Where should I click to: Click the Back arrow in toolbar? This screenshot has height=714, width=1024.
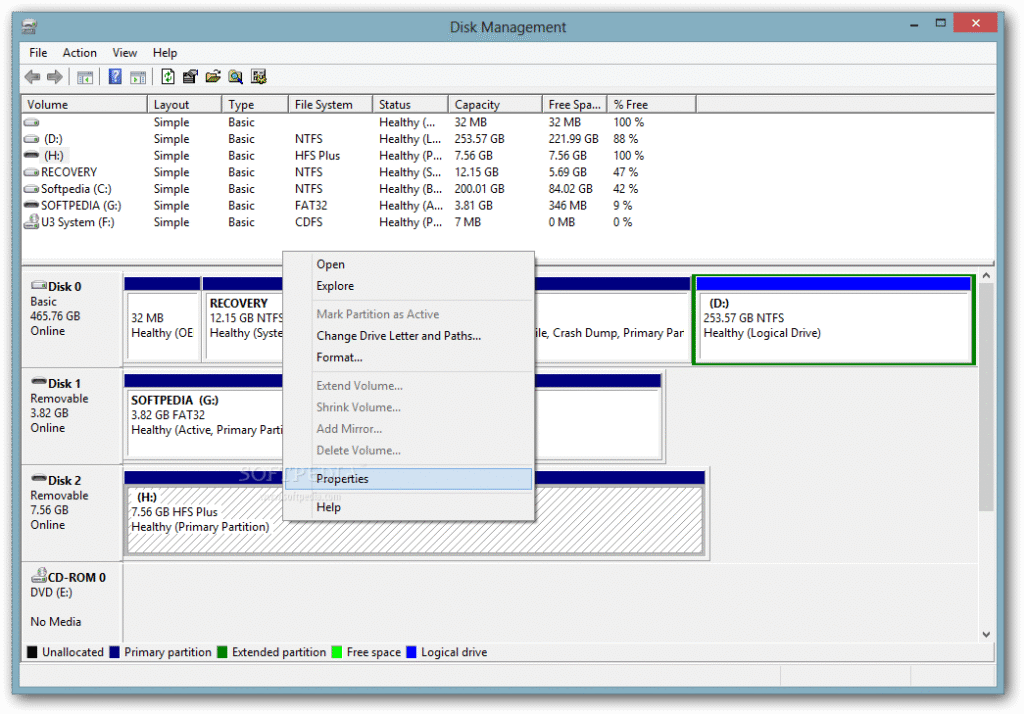tap(32, 77)
